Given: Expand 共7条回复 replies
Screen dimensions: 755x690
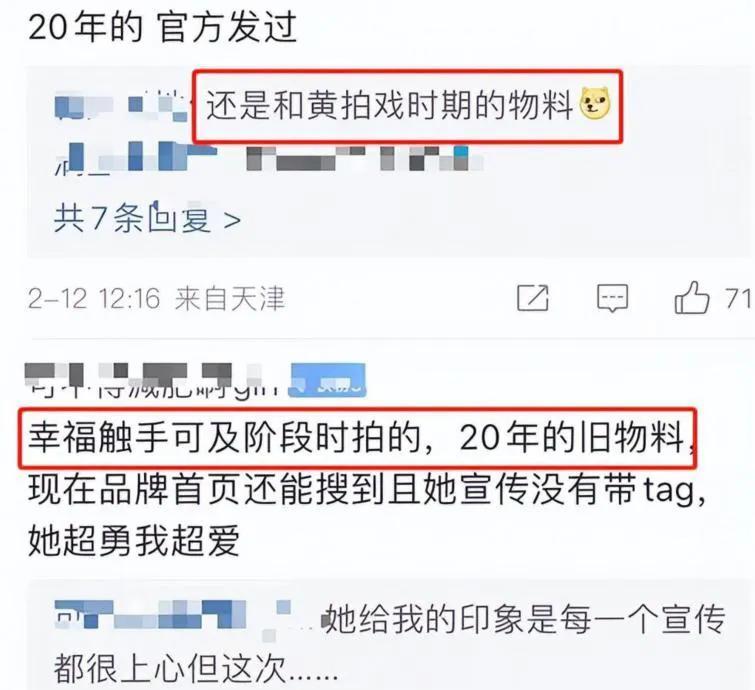Looking at the screenshot, I should click(x=147, y=218).
